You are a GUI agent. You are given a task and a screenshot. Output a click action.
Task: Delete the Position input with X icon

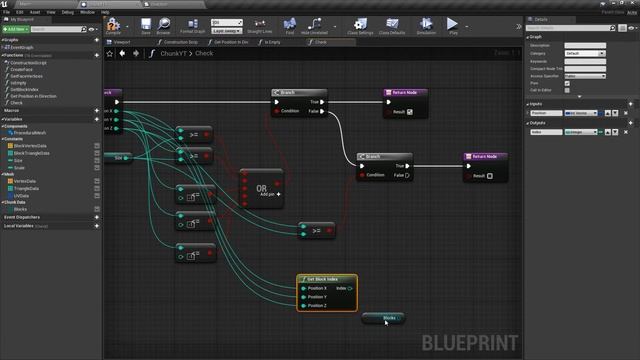coord(626,113)
